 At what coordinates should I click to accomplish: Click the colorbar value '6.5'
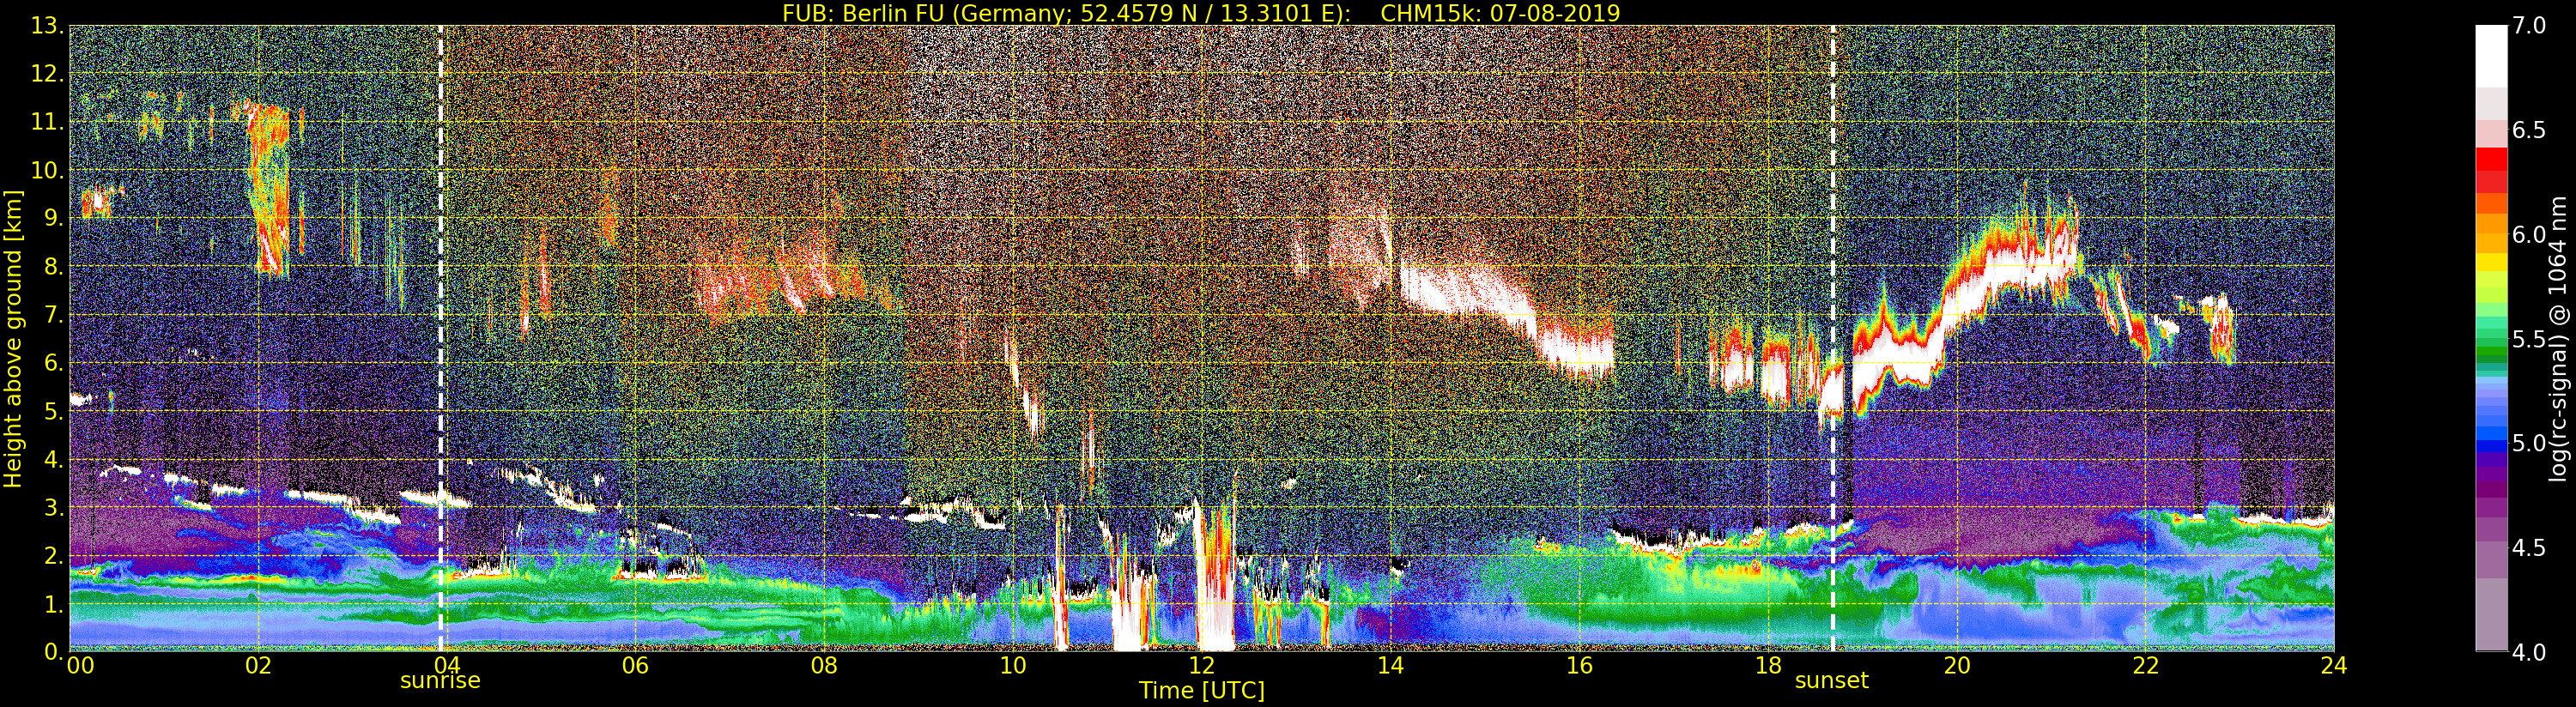2529,130
